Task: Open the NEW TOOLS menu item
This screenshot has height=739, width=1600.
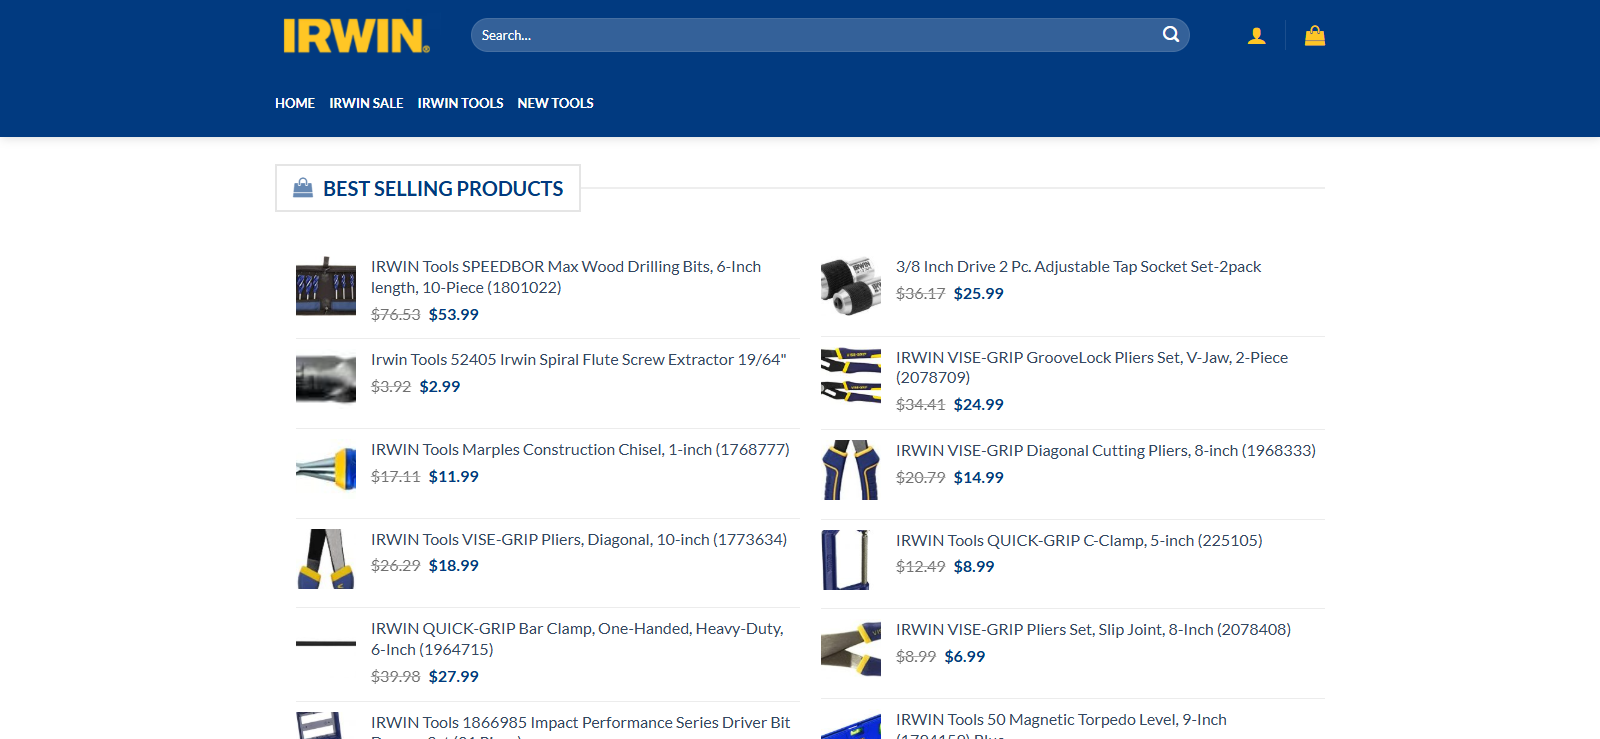Action: point(555,103)
